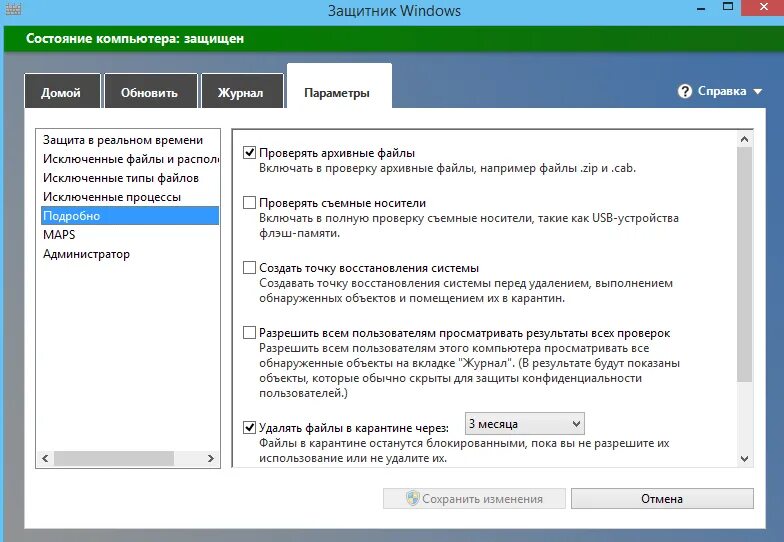Image resolution: width=784 pixels, height=542 pixels.
Task: Maximize the Защитник Windows window
Action: pos(728,7)
